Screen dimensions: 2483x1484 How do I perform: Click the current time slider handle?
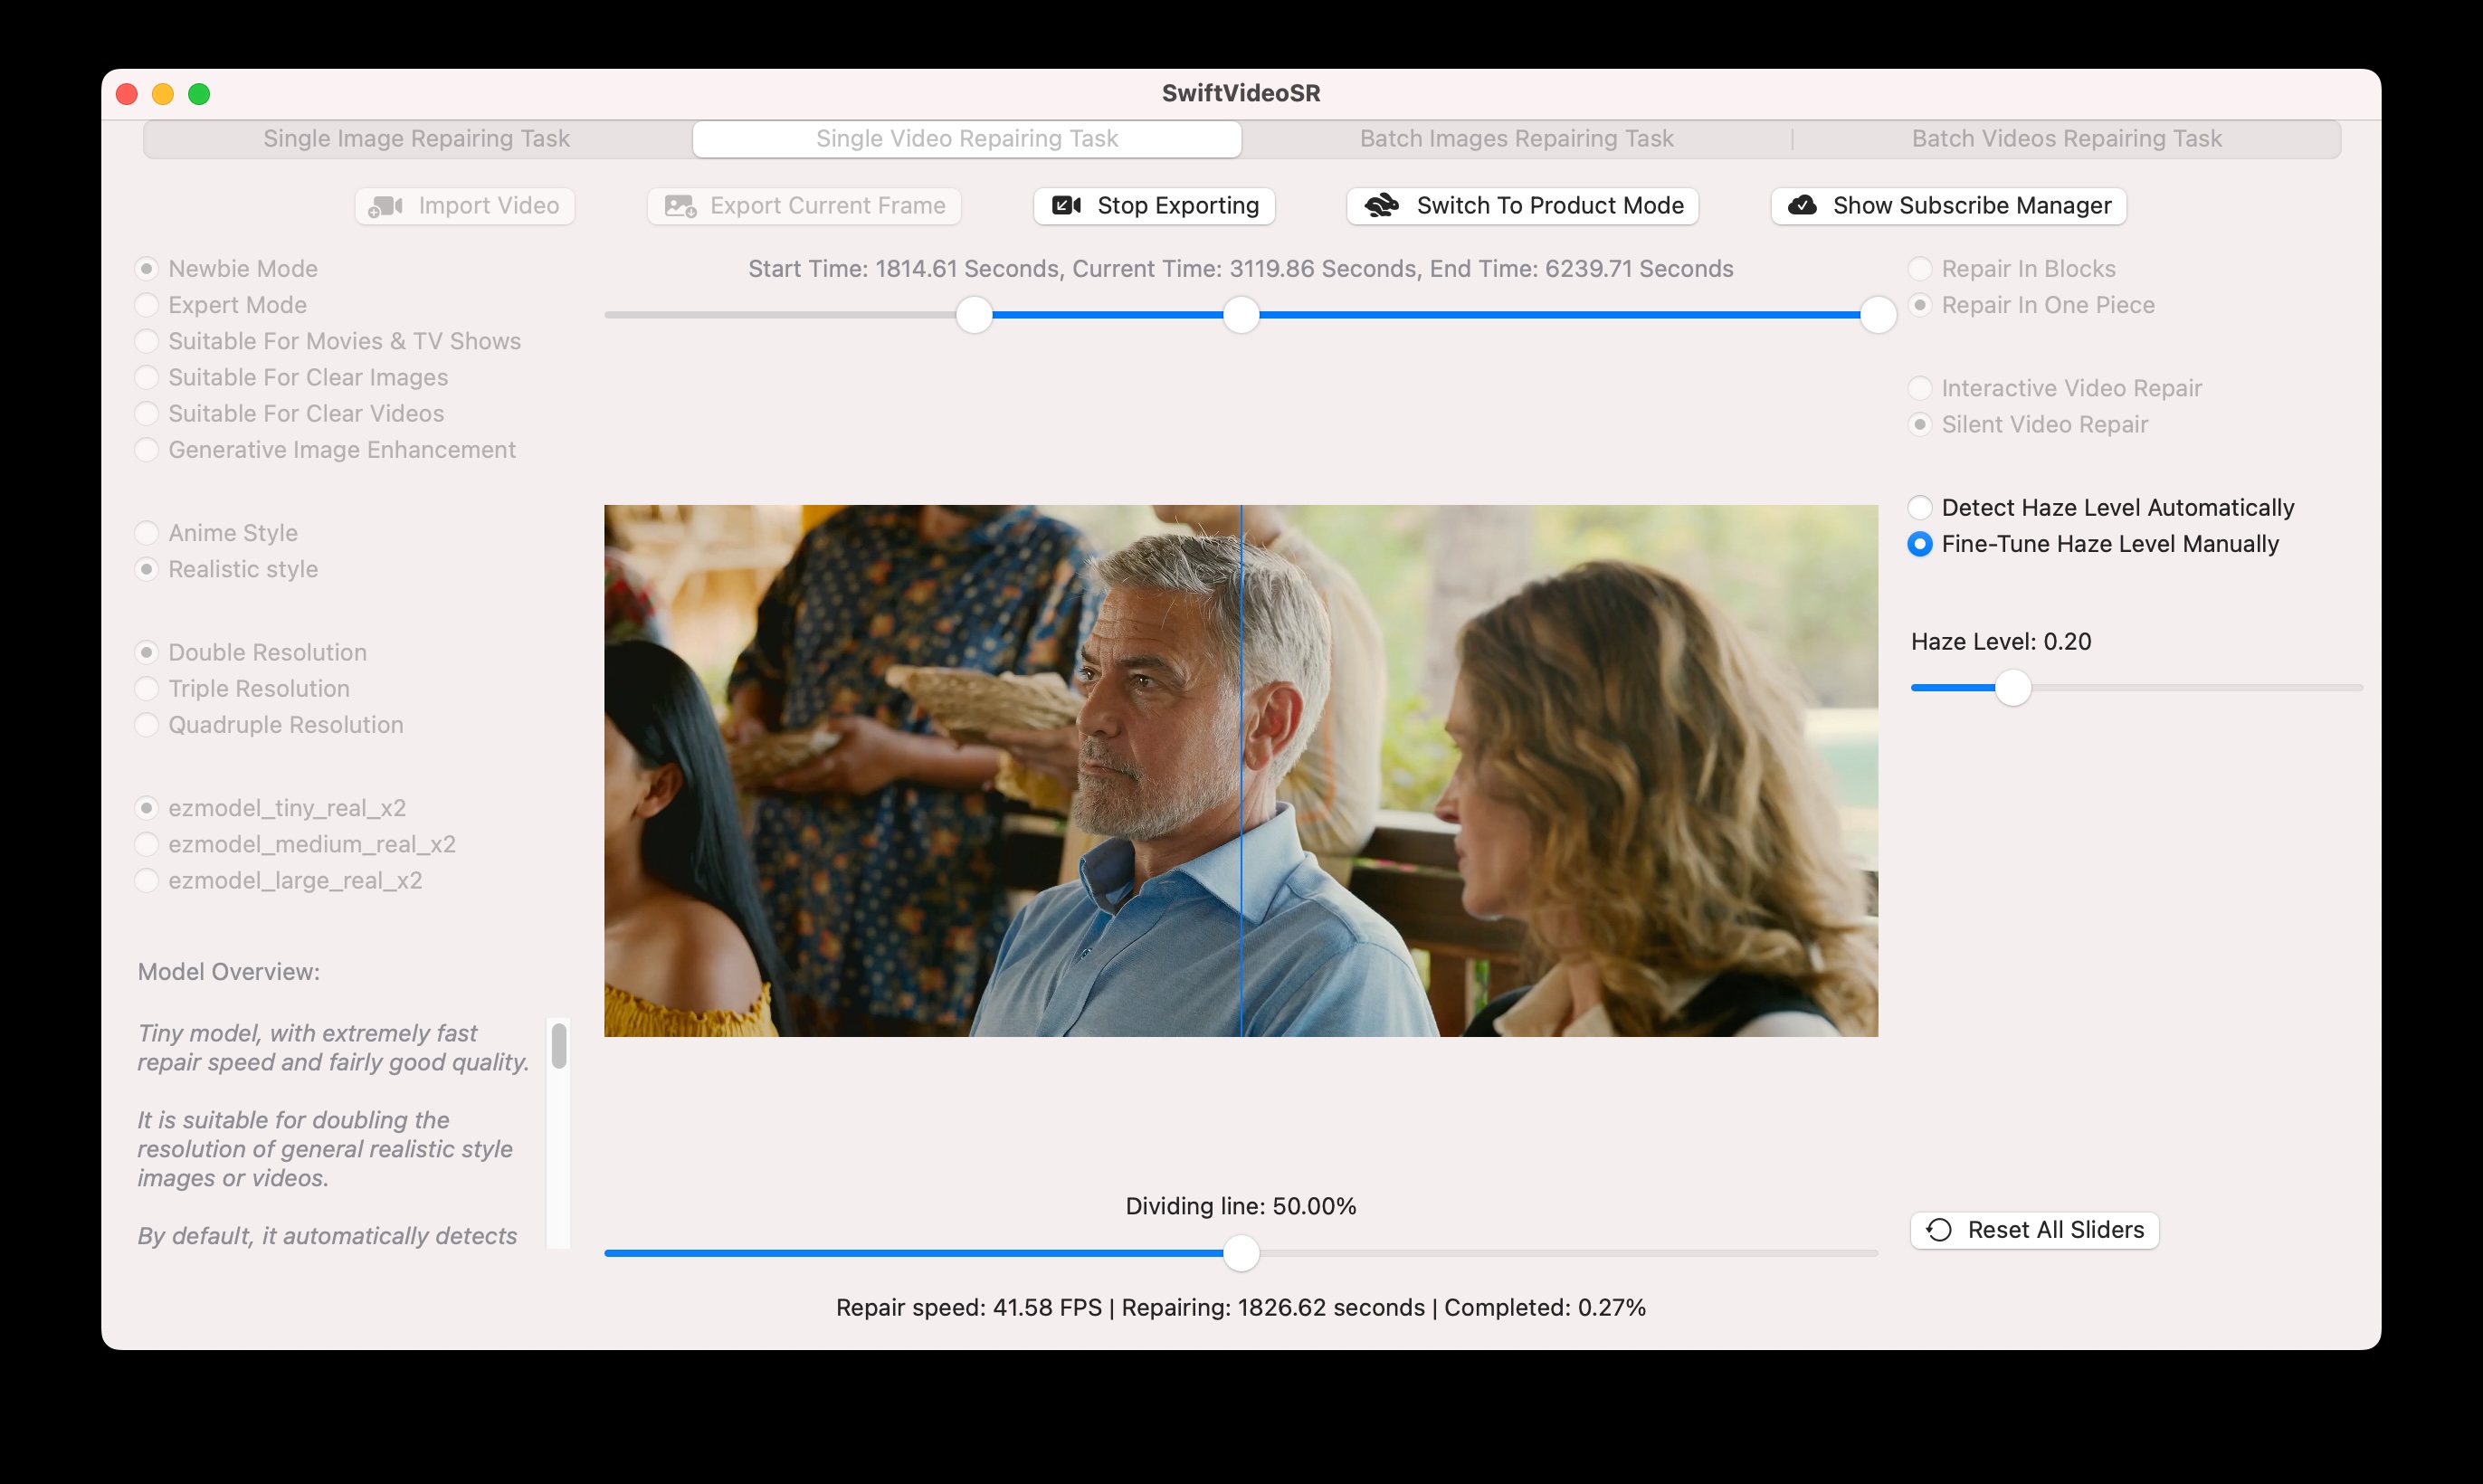(1241, 315)
